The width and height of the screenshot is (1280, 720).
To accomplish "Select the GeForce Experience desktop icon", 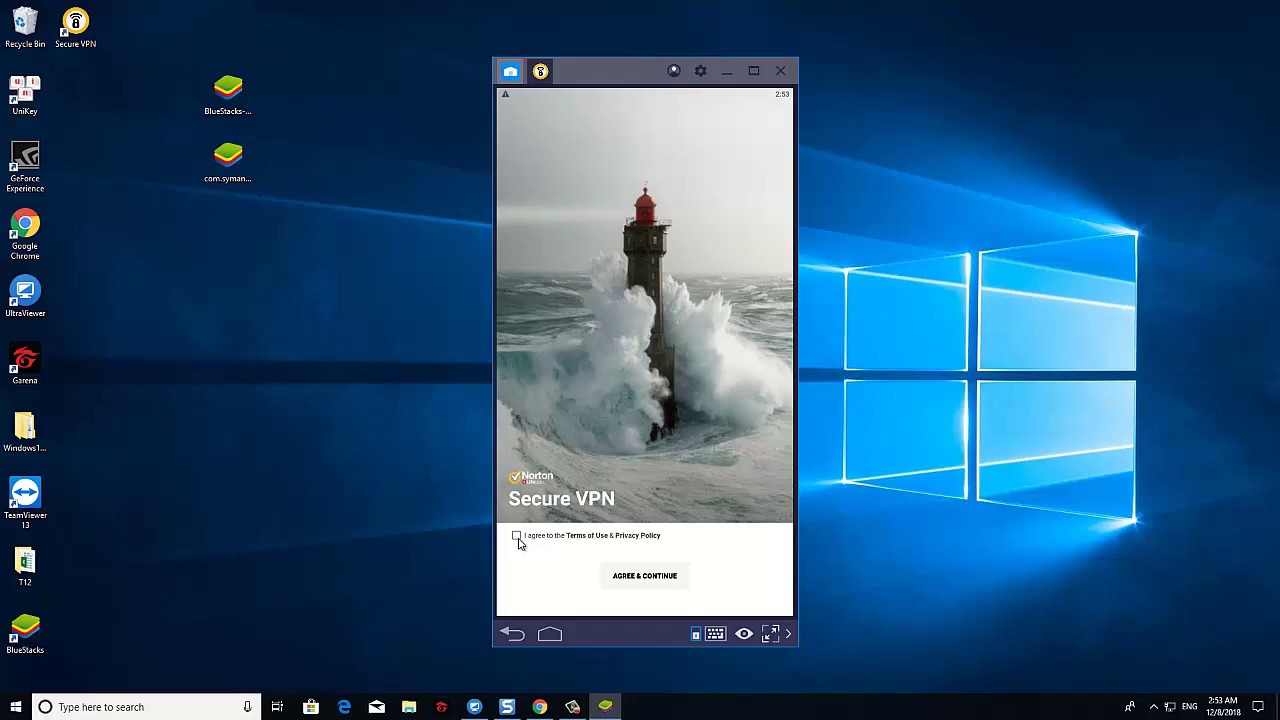I will click(25, 167).
